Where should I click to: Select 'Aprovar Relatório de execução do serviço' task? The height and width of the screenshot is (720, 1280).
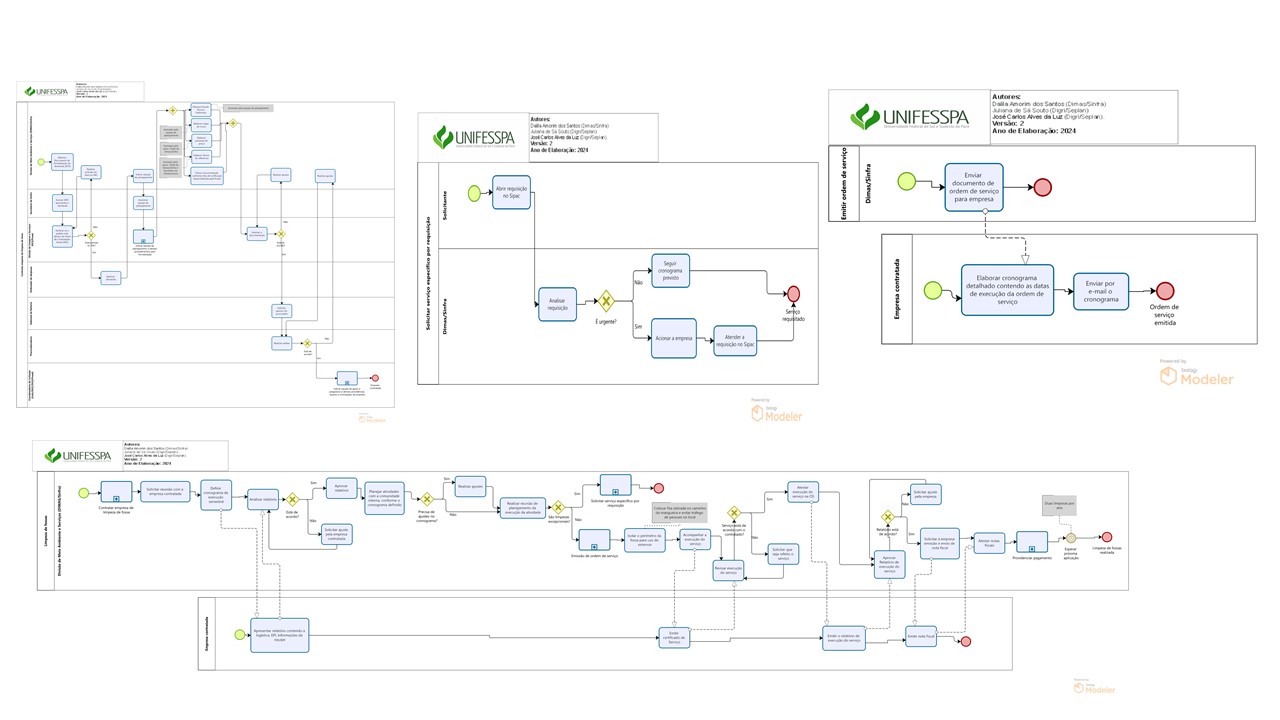tap(889, 565)
